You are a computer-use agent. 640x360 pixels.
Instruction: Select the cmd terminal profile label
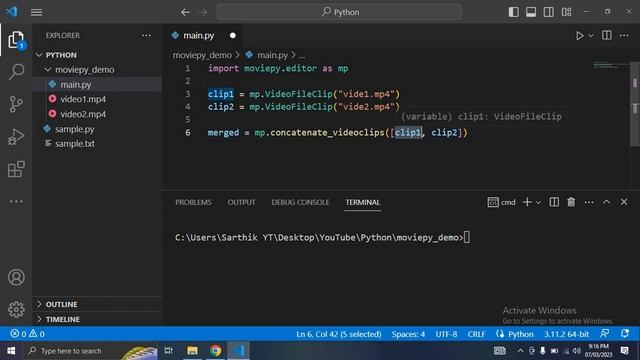point(501,202)
